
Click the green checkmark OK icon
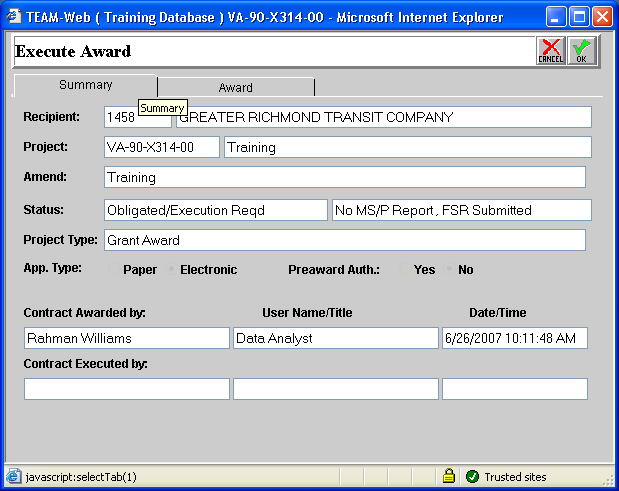581,51
